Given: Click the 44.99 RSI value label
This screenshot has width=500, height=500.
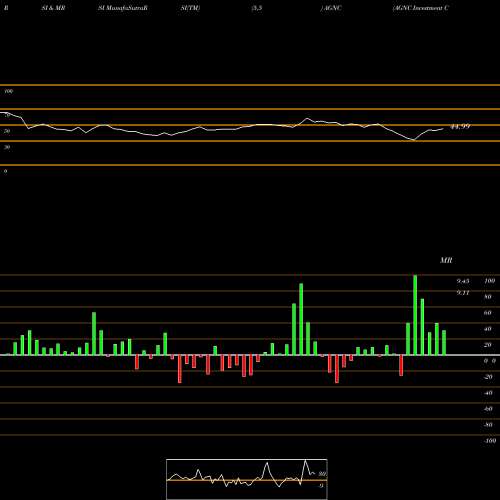Looking at the screenshot, I should point(460,127).
